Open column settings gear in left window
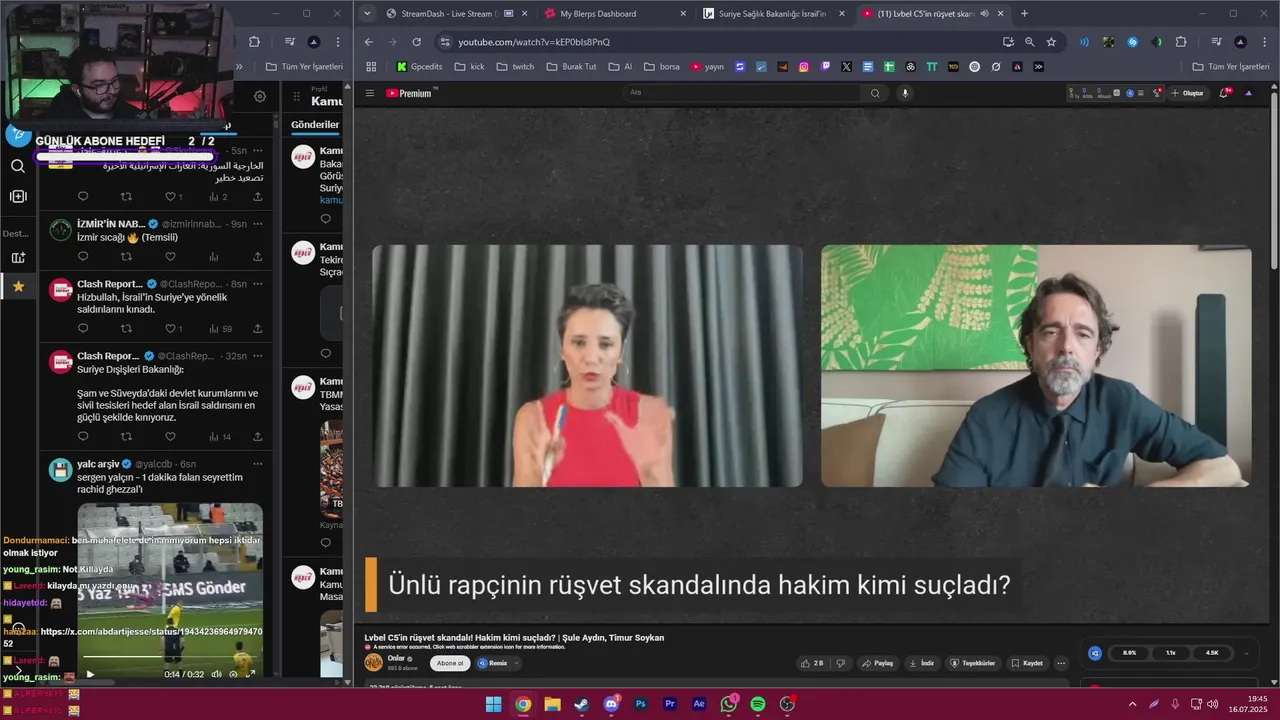 tap(260, 97)
